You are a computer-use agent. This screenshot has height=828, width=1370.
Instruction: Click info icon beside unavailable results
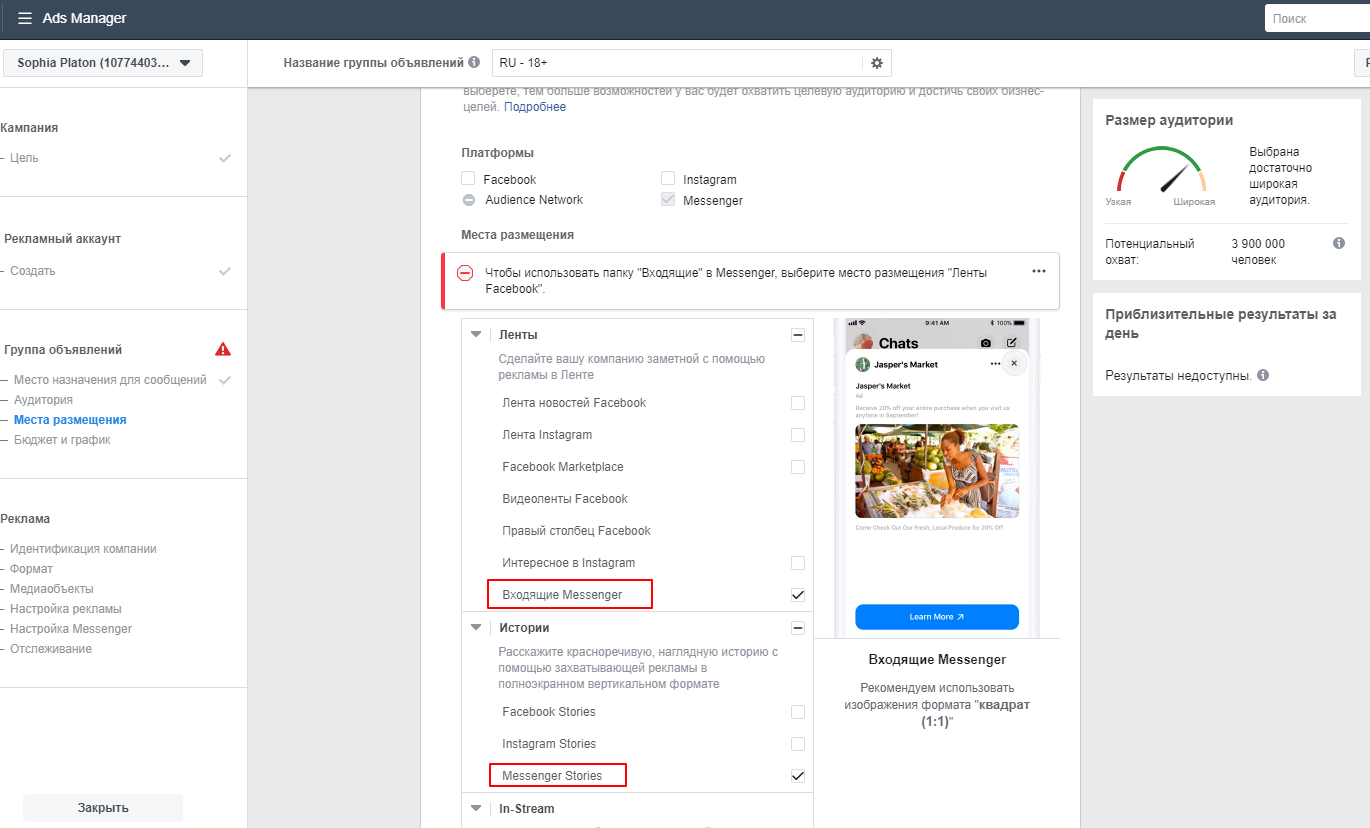point(1263,376)
